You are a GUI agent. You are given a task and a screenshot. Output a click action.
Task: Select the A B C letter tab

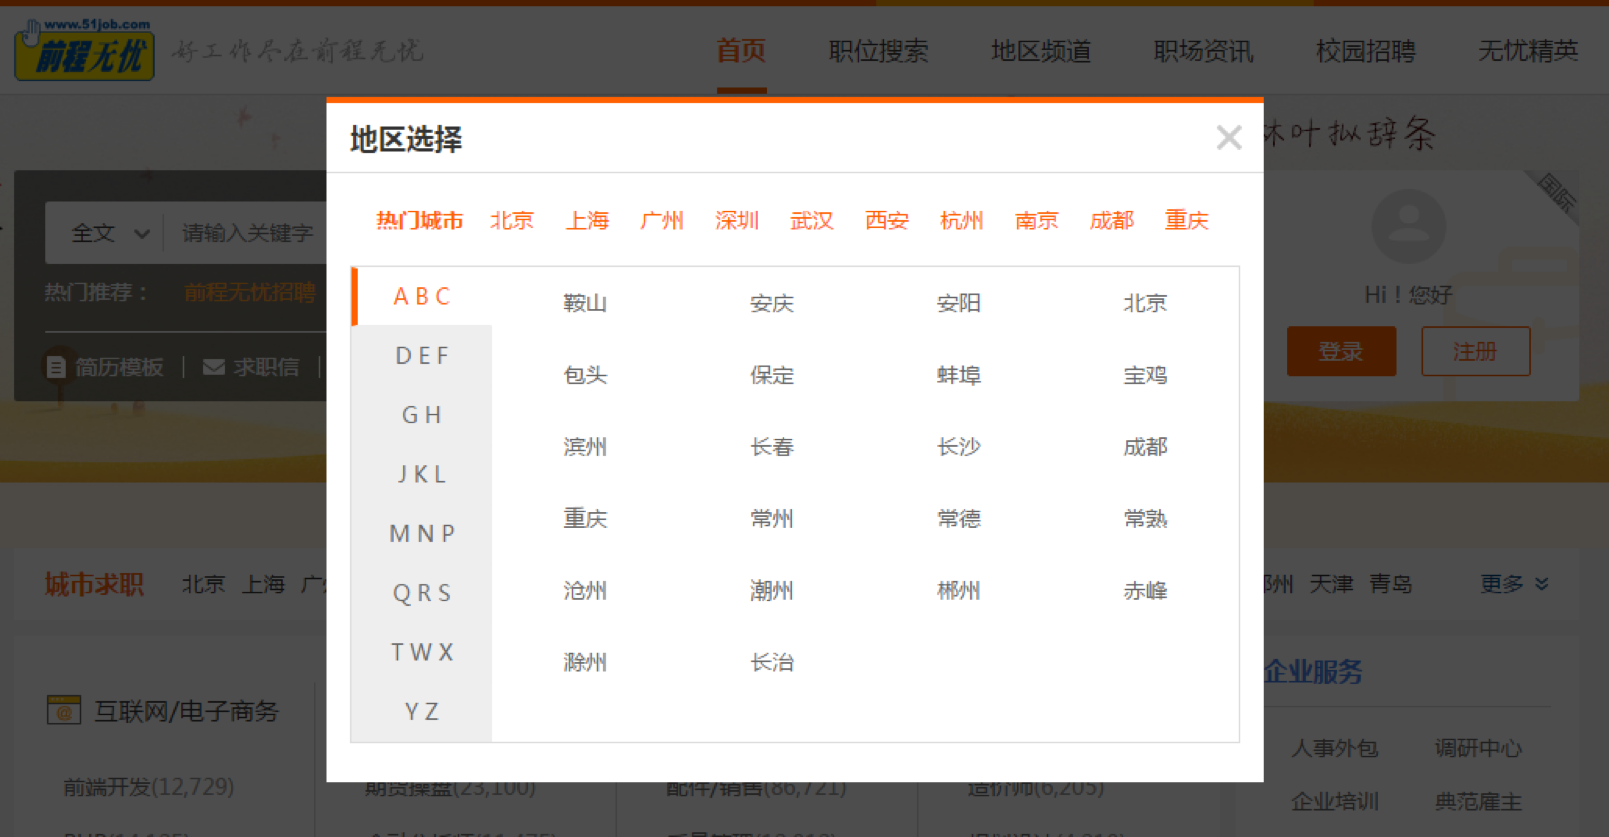(x=422, y=296)
